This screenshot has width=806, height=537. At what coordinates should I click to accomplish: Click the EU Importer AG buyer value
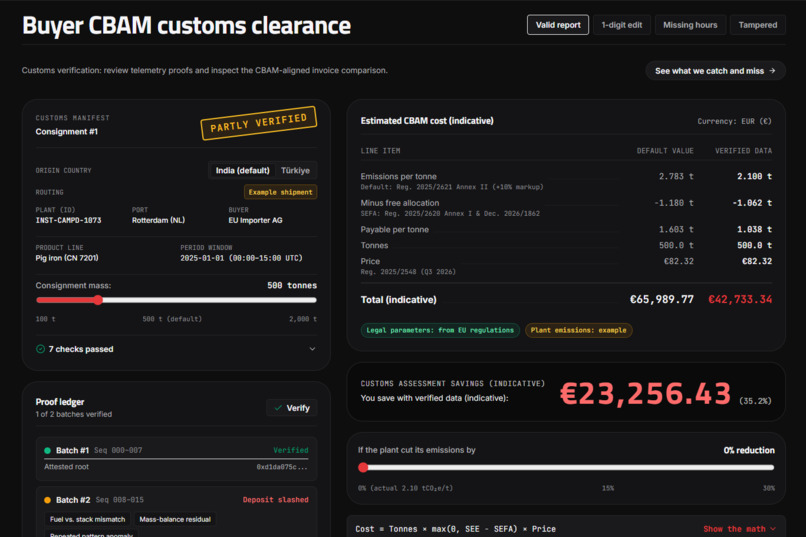pyautogui.click(x=255, y=220)
